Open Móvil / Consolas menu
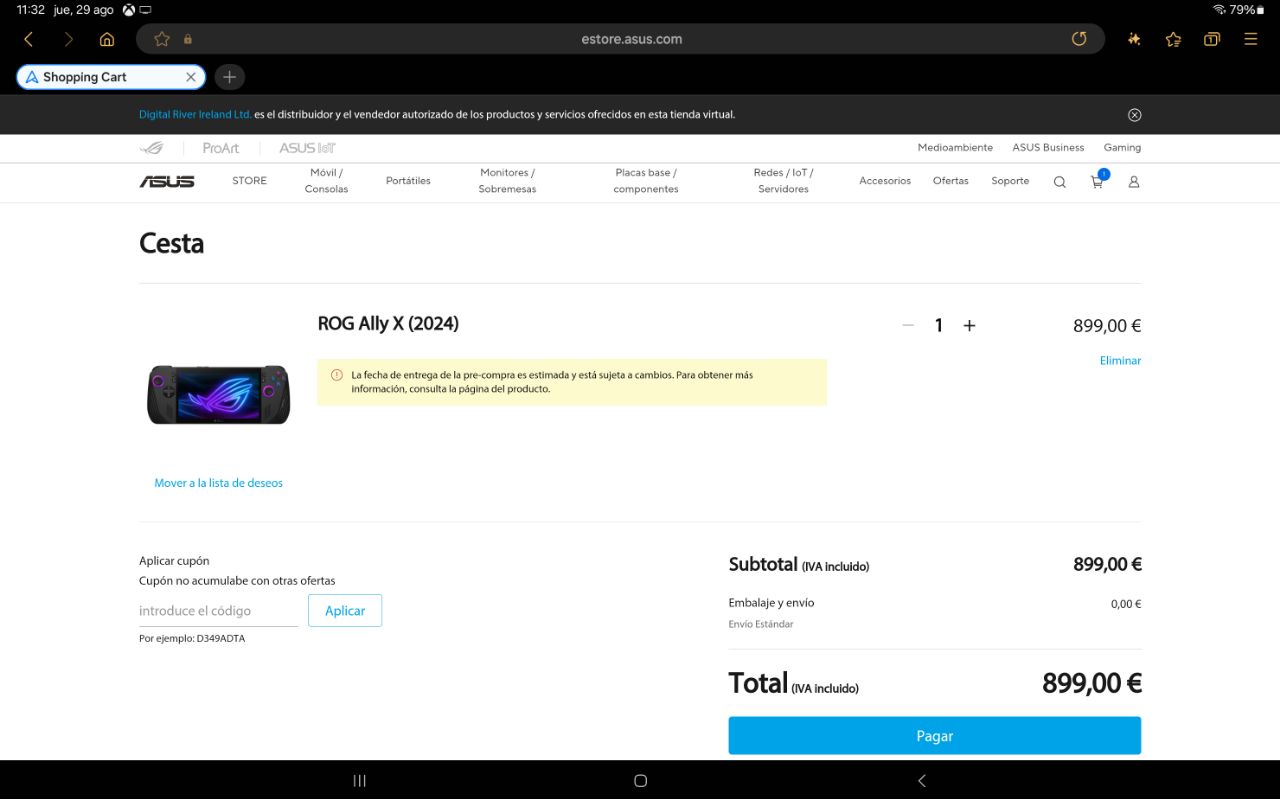 (326, 181)
